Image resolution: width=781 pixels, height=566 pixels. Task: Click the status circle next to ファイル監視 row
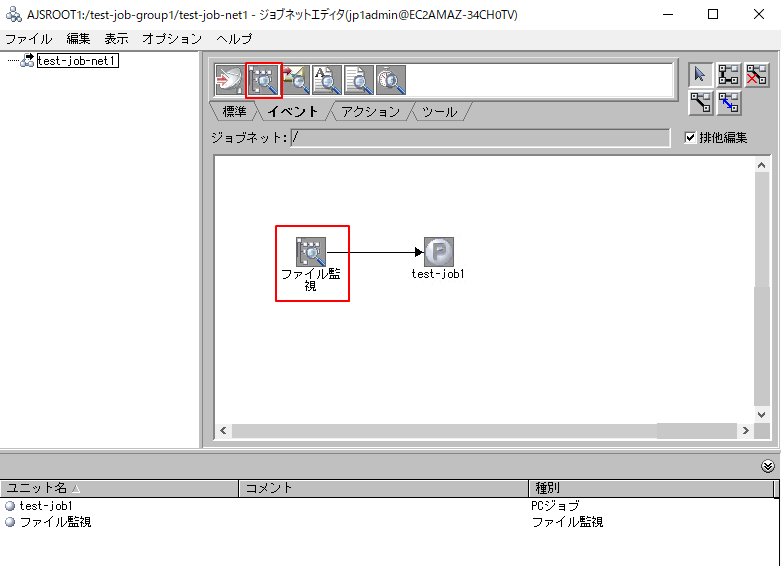coord(10,522)
